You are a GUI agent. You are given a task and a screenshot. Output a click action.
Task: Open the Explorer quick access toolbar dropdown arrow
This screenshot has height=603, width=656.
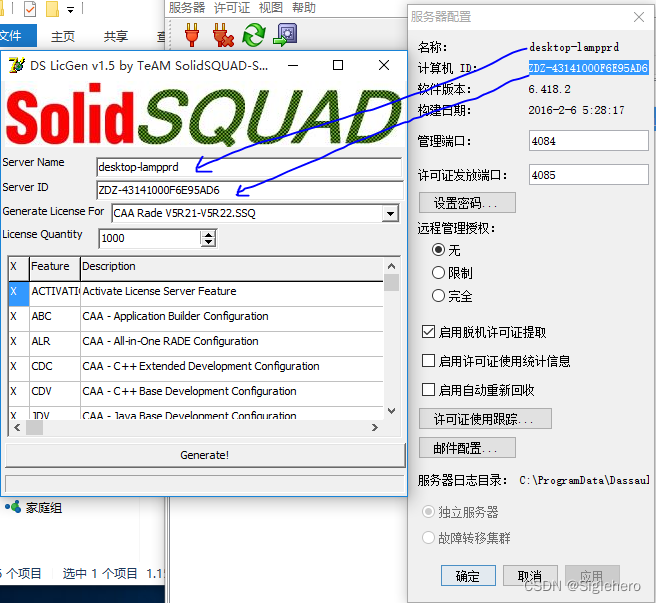coord(70,10)
